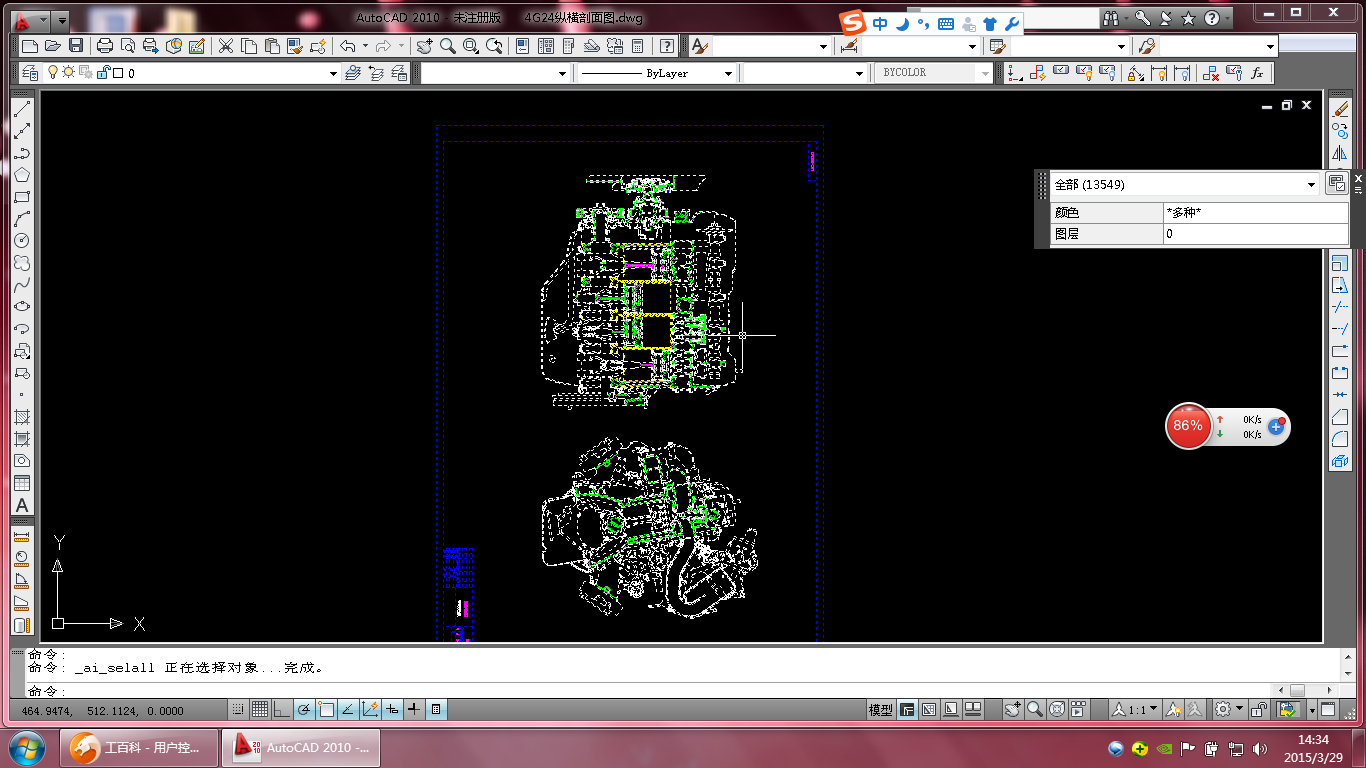
Task: Click the Pan hand tool
Action: pyautogui.click(x=425, y=46)
